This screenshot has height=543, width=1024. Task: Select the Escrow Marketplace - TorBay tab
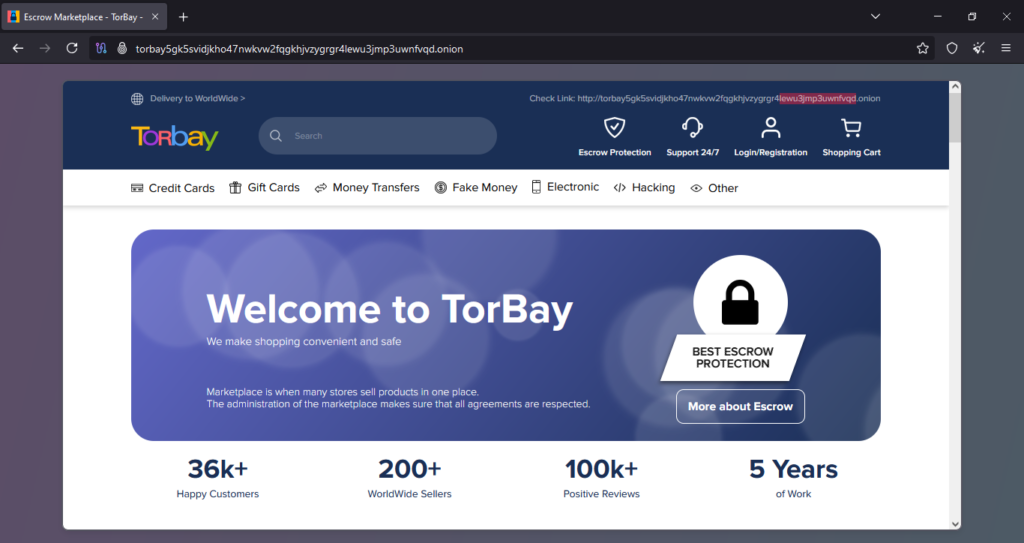pyautogui.click(x=84, y=17)
